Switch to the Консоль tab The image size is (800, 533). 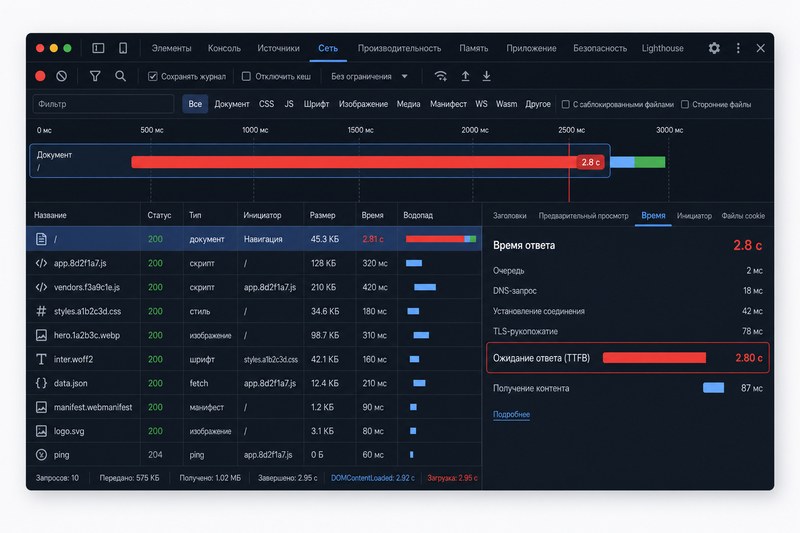coord(224,48)
